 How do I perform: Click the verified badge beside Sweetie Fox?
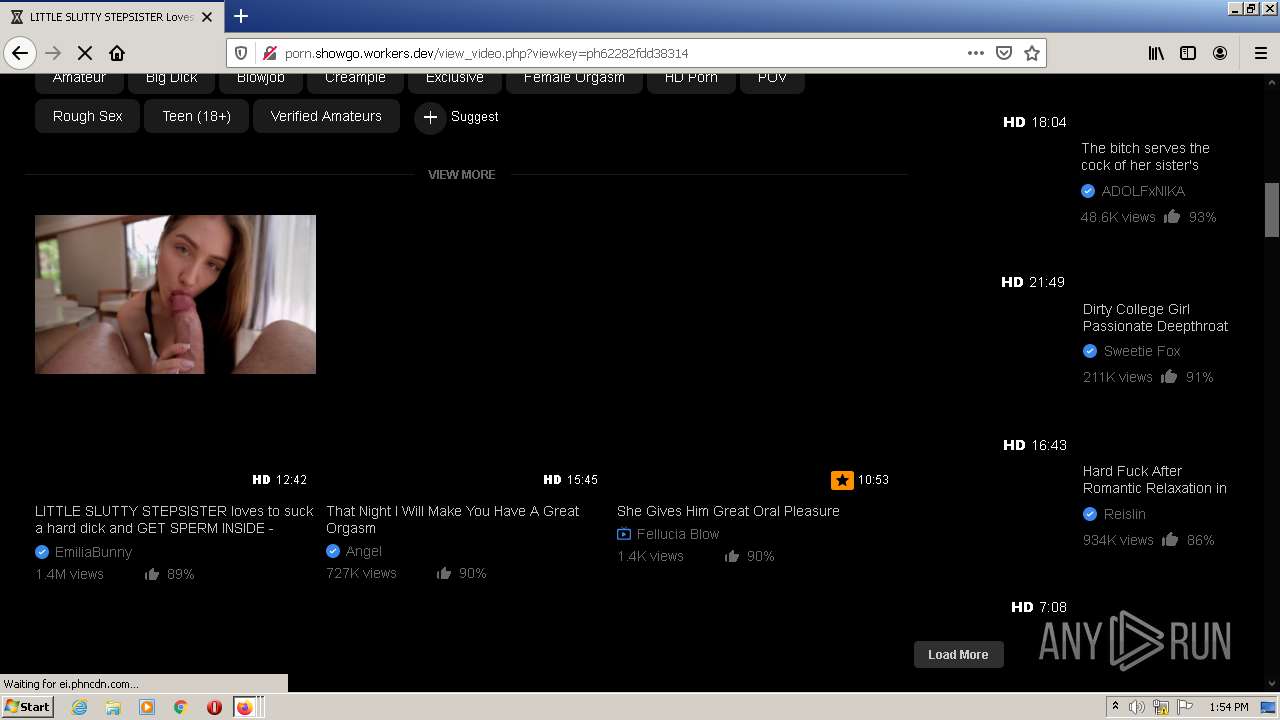pos(1090,351)
